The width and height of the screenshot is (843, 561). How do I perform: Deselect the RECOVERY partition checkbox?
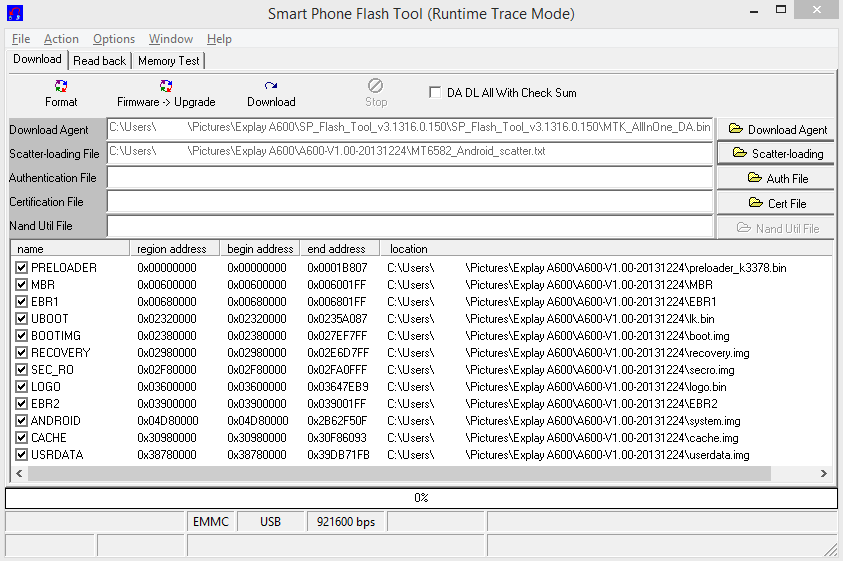point(22,353)
